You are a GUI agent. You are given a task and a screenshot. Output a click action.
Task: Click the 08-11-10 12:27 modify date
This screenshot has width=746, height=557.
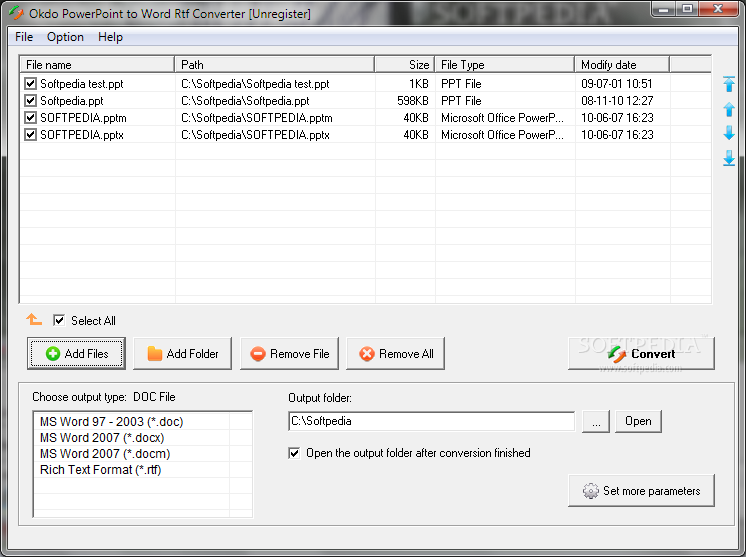coord(617,101)
